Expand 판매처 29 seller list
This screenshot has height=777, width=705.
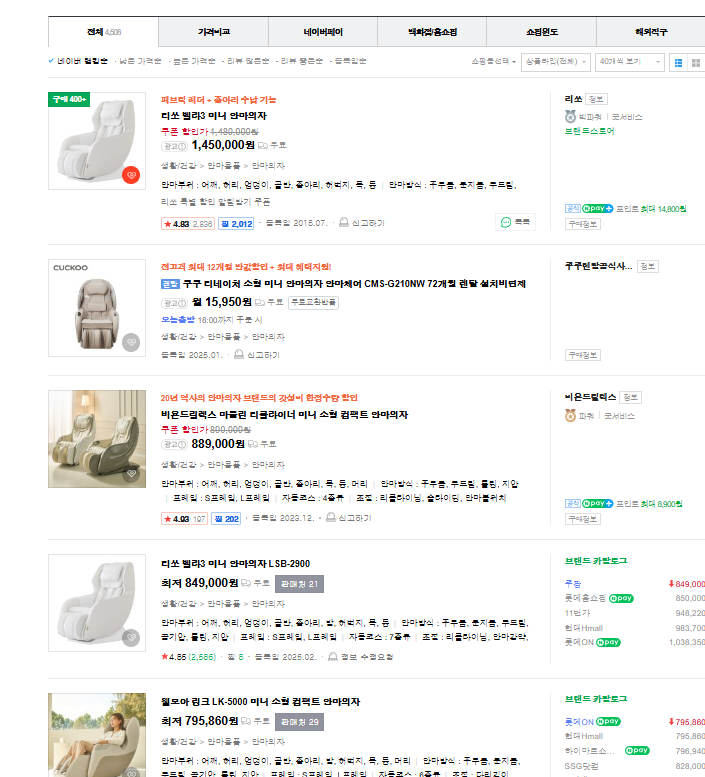299,722
